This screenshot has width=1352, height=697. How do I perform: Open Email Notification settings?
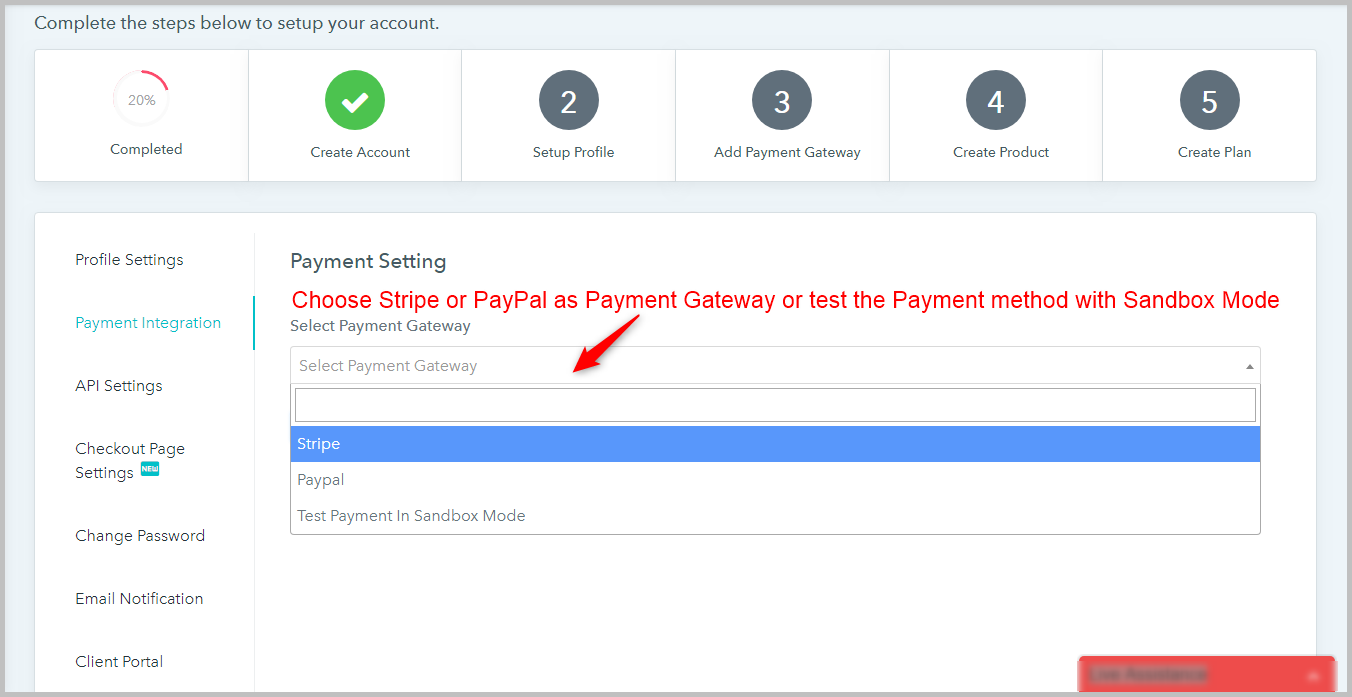pos(139,599)
